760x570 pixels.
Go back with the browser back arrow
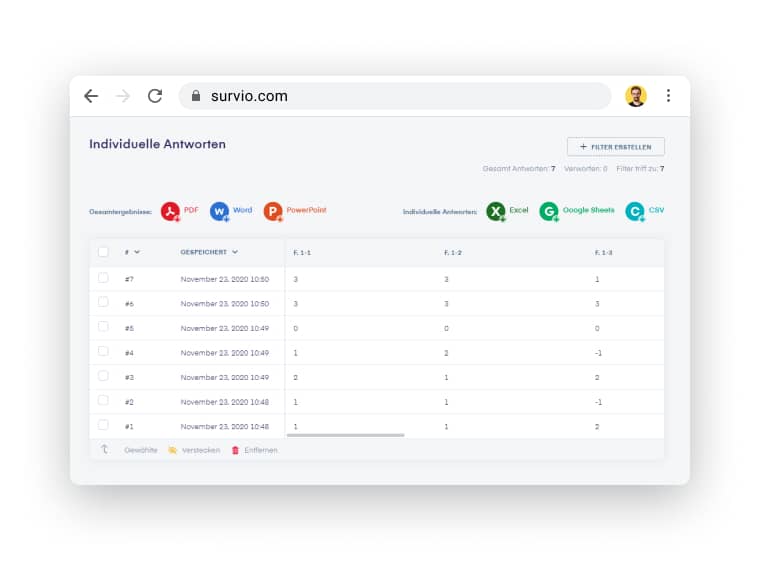(x=91, y=96)
